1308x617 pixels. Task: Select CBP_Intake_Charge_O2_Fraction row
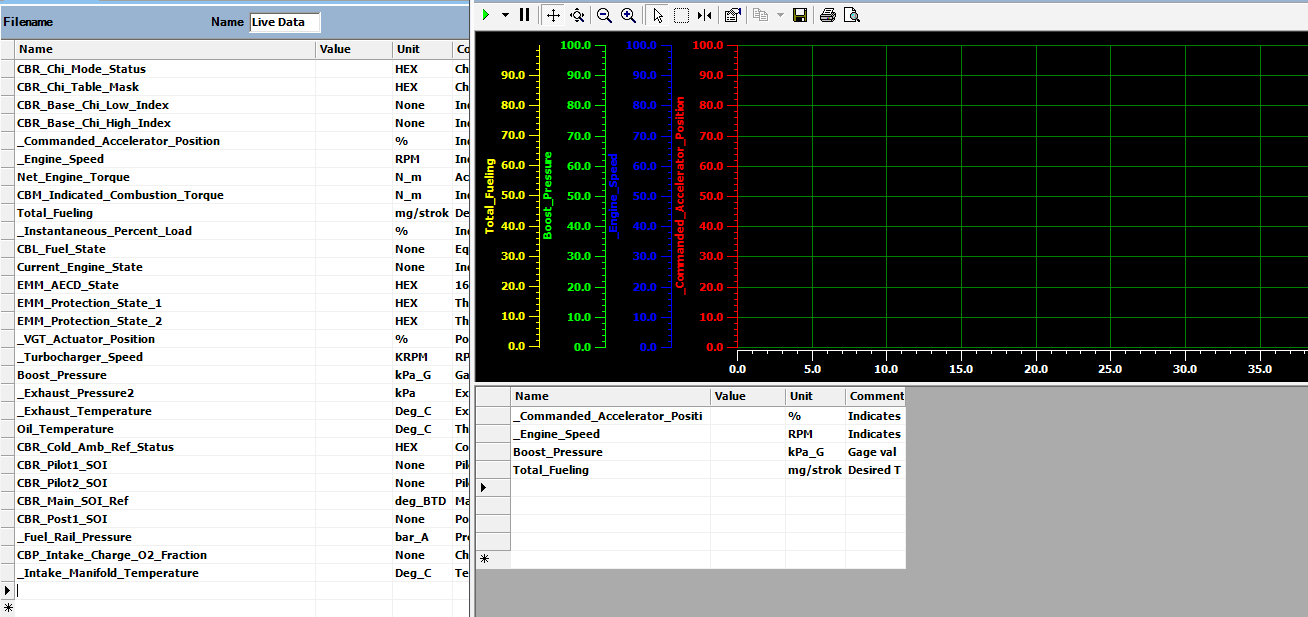point(112,555)
